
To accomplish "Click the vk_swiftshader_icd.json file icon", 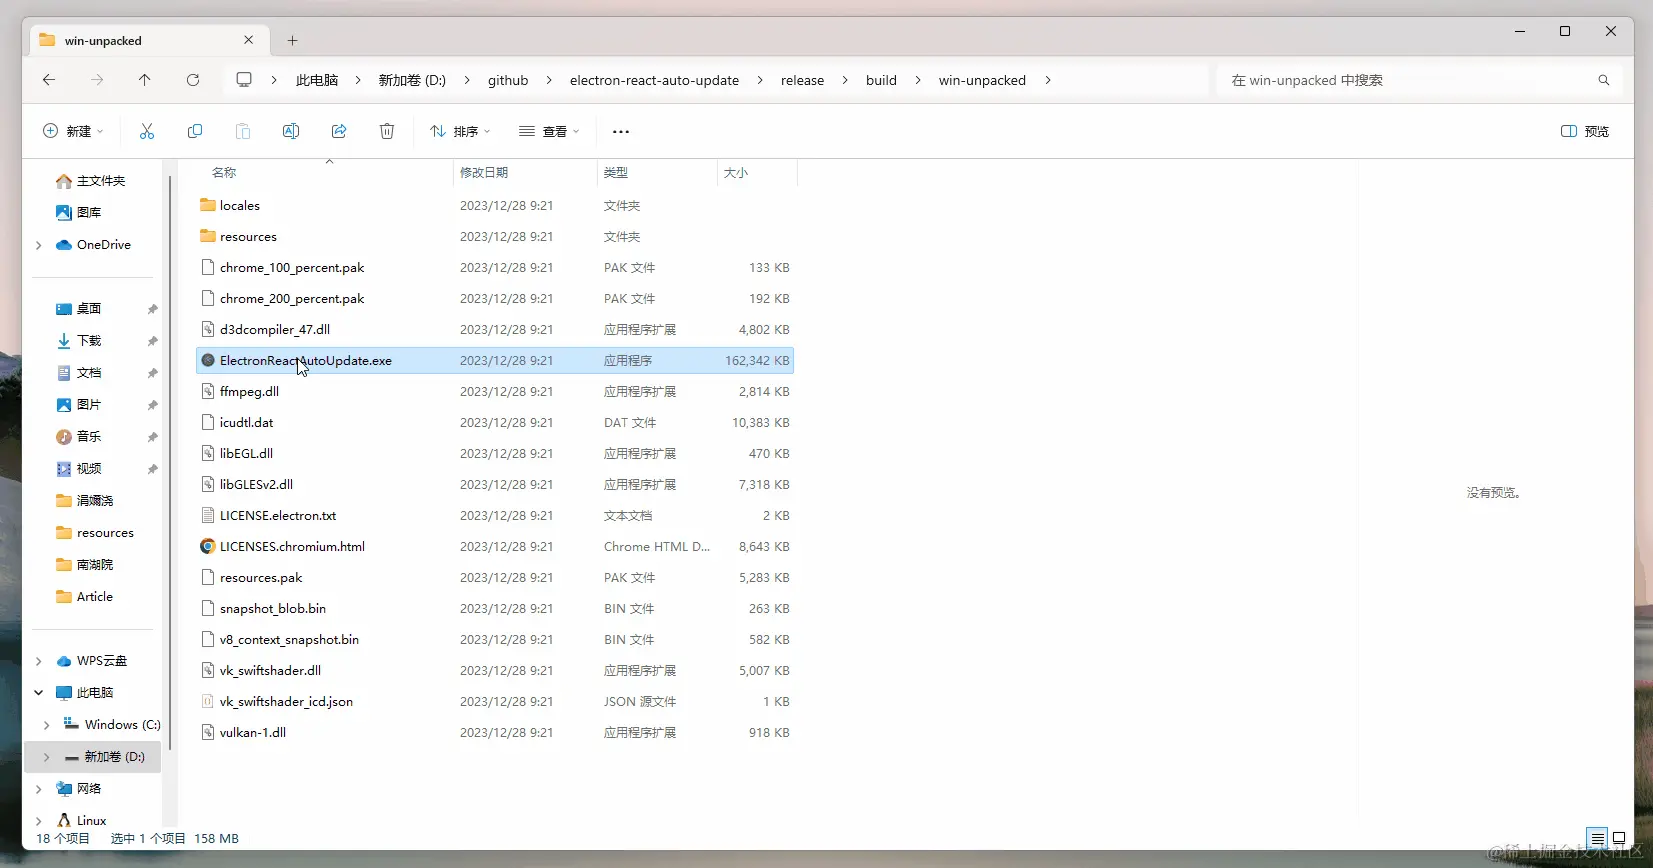I will (208, 701).
